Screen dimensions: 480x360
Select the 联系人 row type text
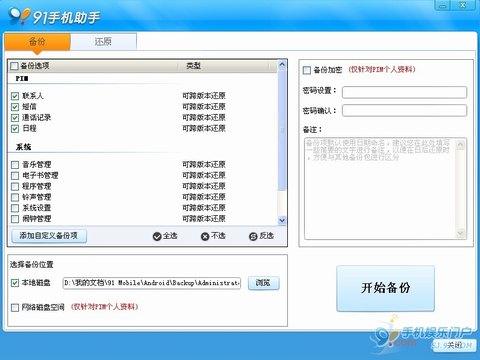click(204, 96)
